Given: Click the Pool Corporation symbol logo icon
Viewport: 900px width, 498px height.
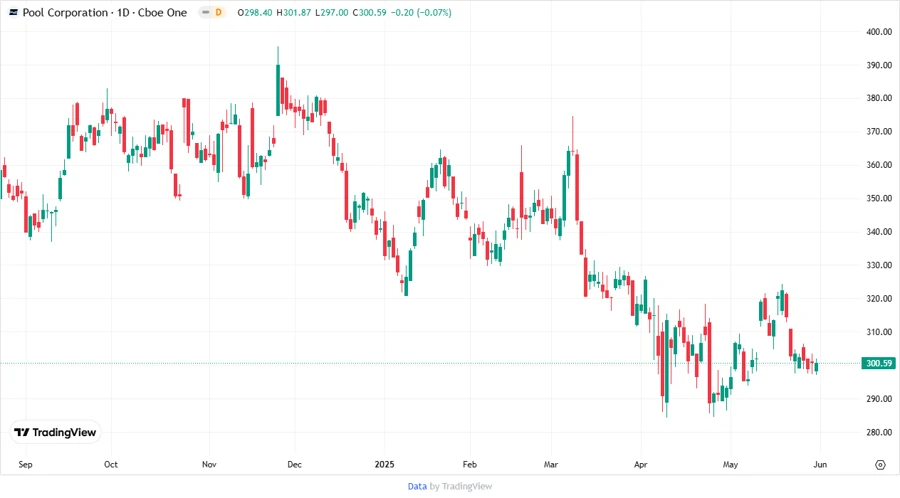Looking at the screenshot, I should pos(13,13).
